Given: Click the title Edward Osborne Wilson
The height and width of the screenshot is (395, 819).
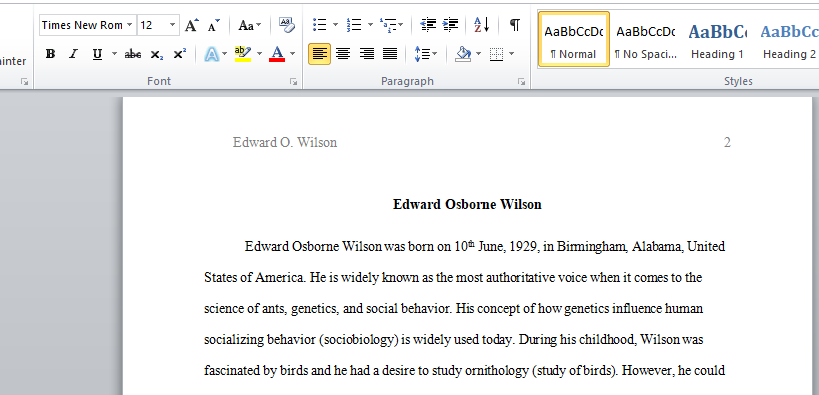Looking at the screenshot, I should click(467, 204).
